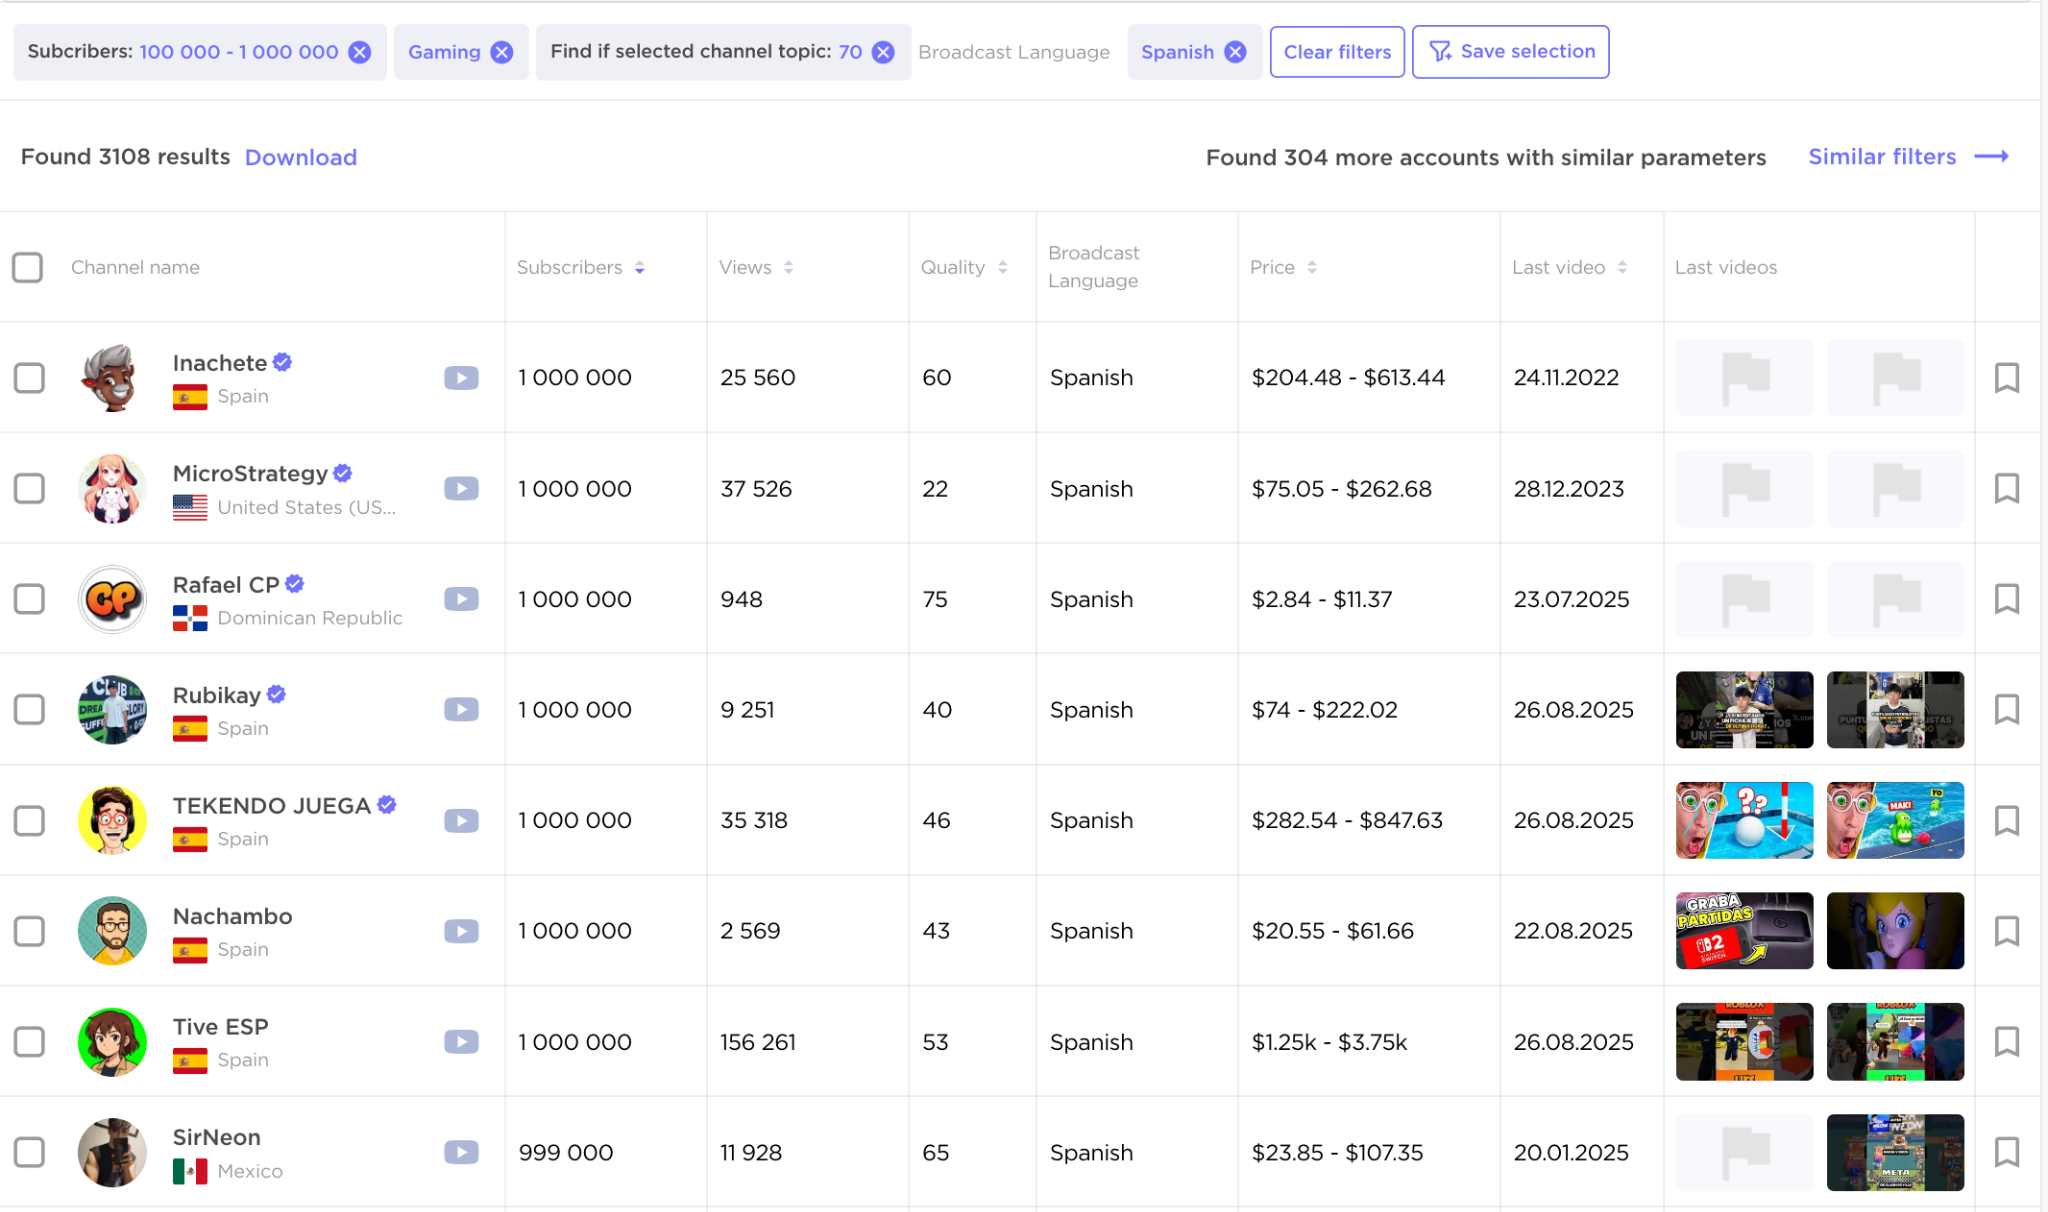
Task: Click the Save selection button
Action: click(x=1510, y=52)
